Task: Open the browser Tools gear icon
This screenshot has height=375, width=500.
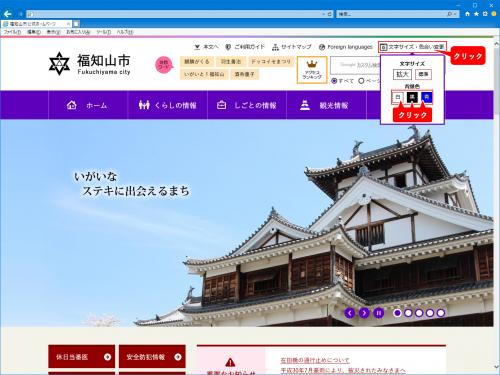Action: pos(485,14)
